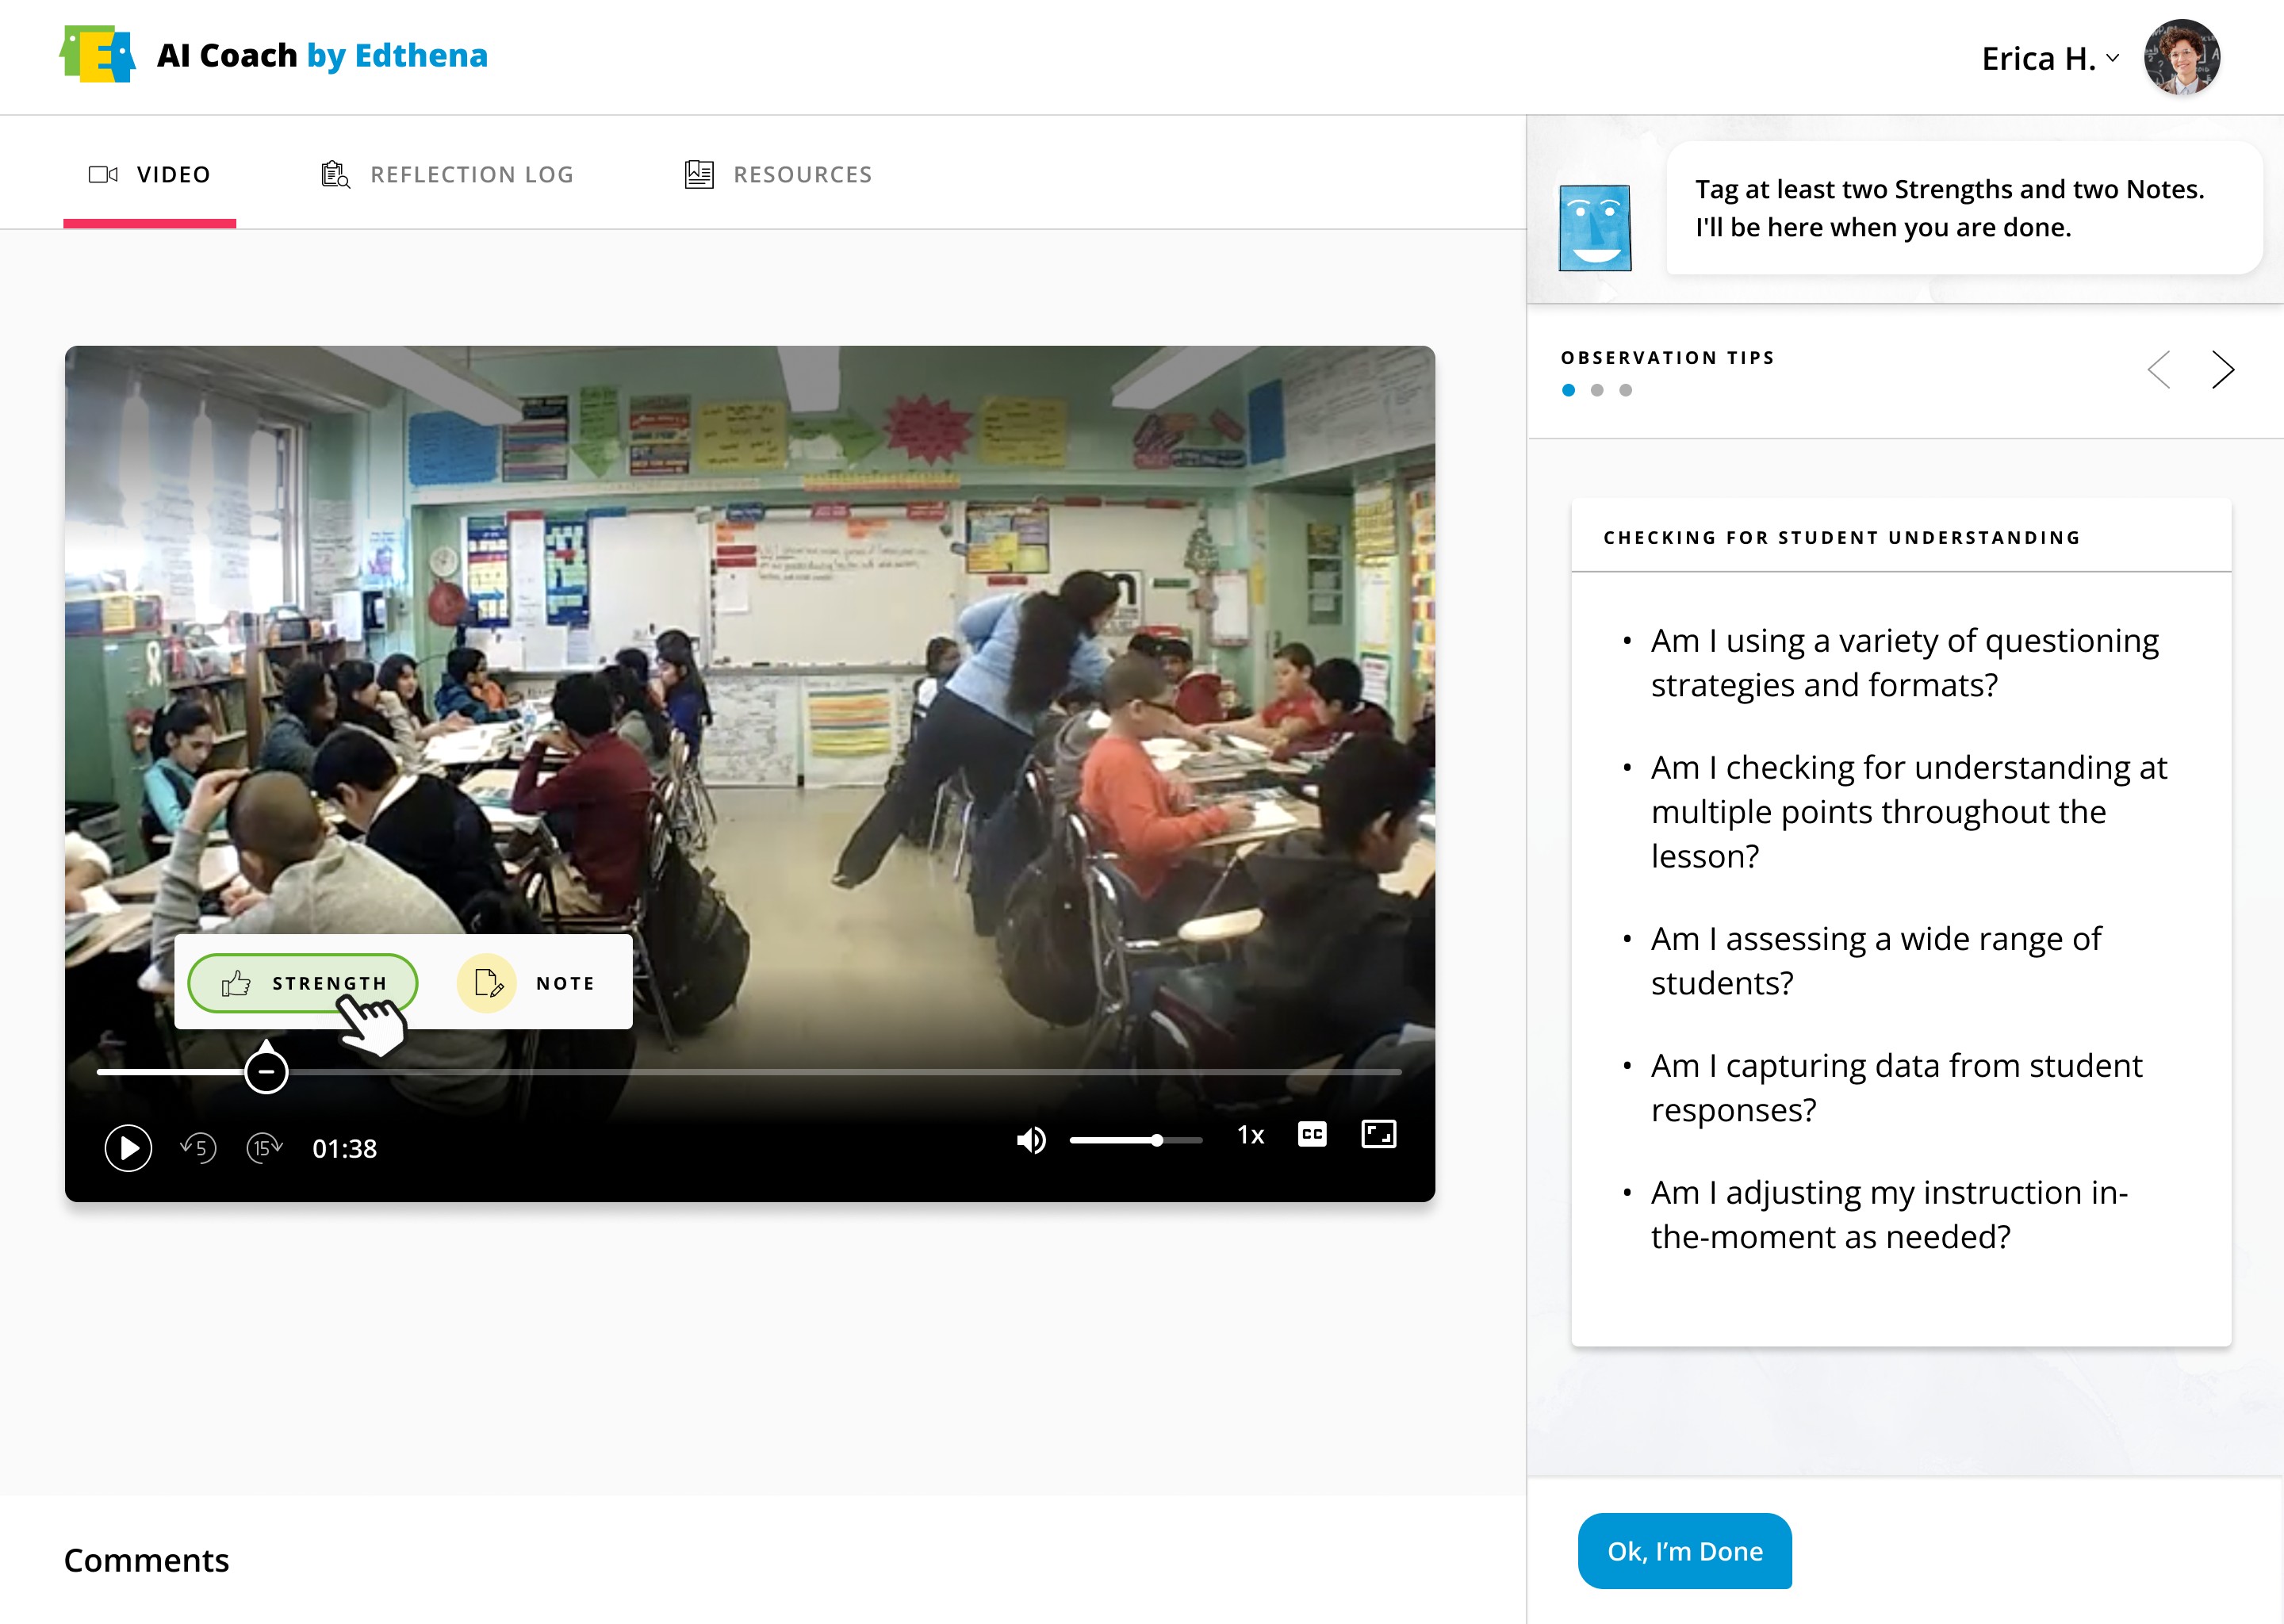Switch to the Reflection Log tab
2284x1624 pixels.
(447, 174)
